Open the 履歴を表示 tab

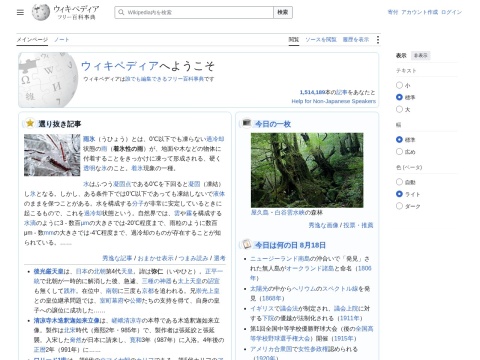pyautogui.click(x=356, y=39)
